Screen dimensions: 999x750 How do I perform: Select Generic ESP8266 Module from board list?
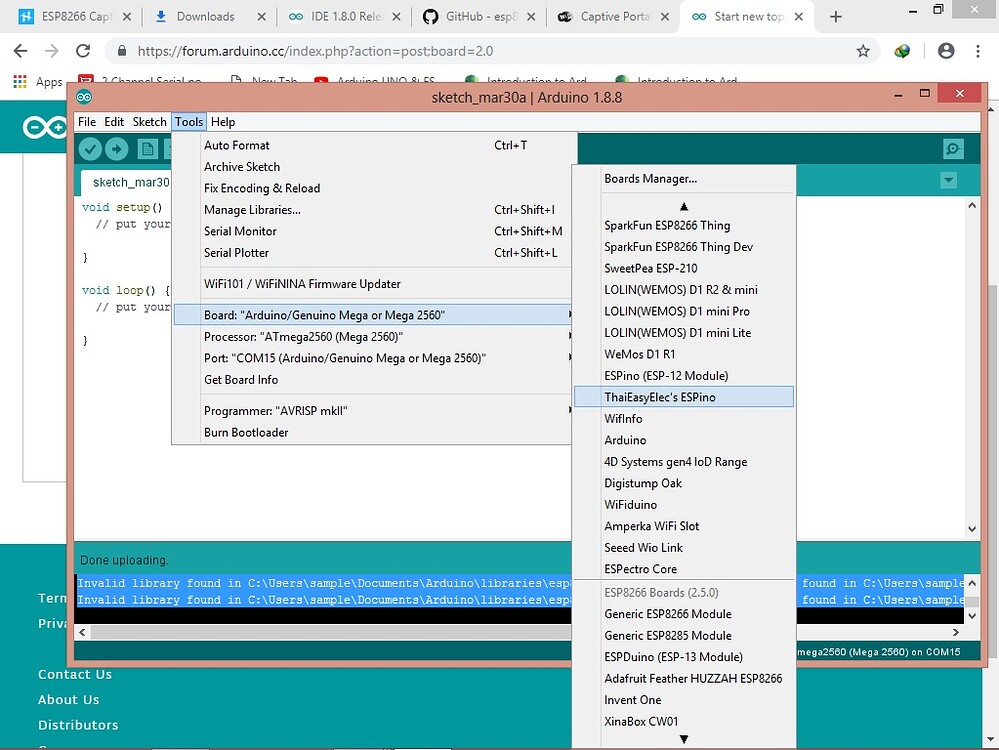coord(668,614)
